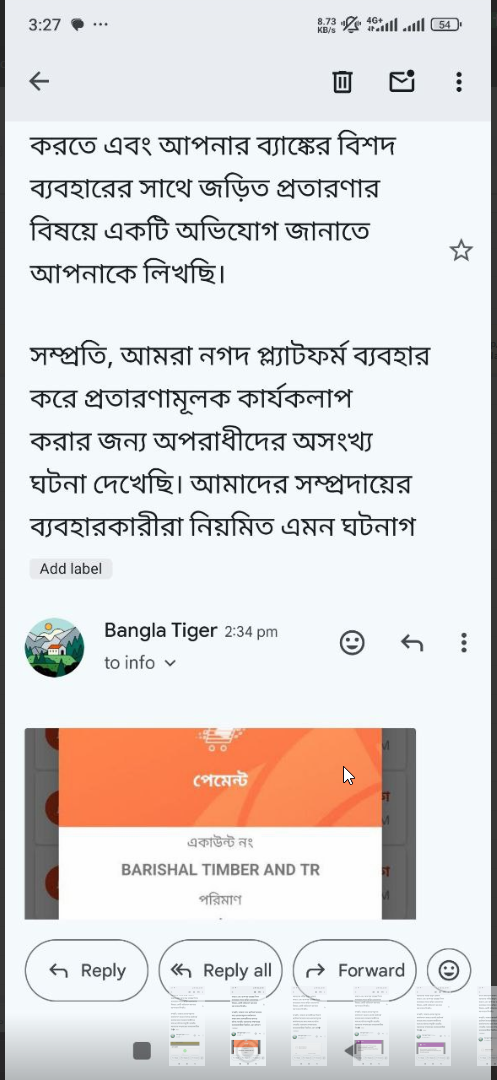Open the payment screenshot attachment

[x=220, y=824]
